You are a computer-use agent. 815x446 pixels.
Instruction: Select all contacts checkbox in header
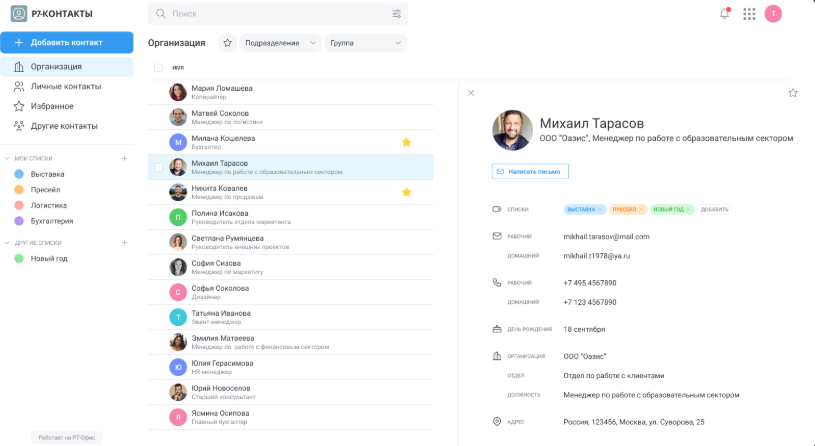(x=159, y=68)
